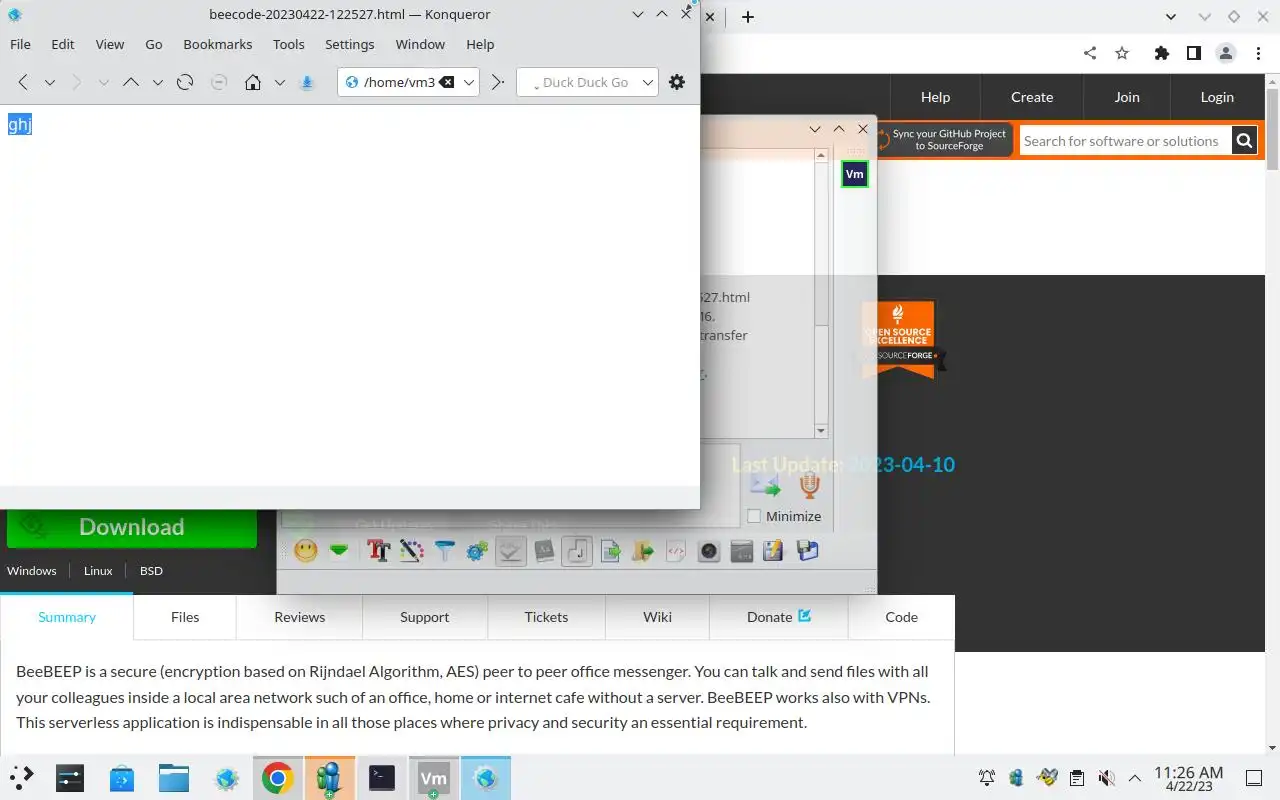Click the microphone voice message icon in BeeBEEP
Viewport: 1280px width, 800px height.
point(810,485)
